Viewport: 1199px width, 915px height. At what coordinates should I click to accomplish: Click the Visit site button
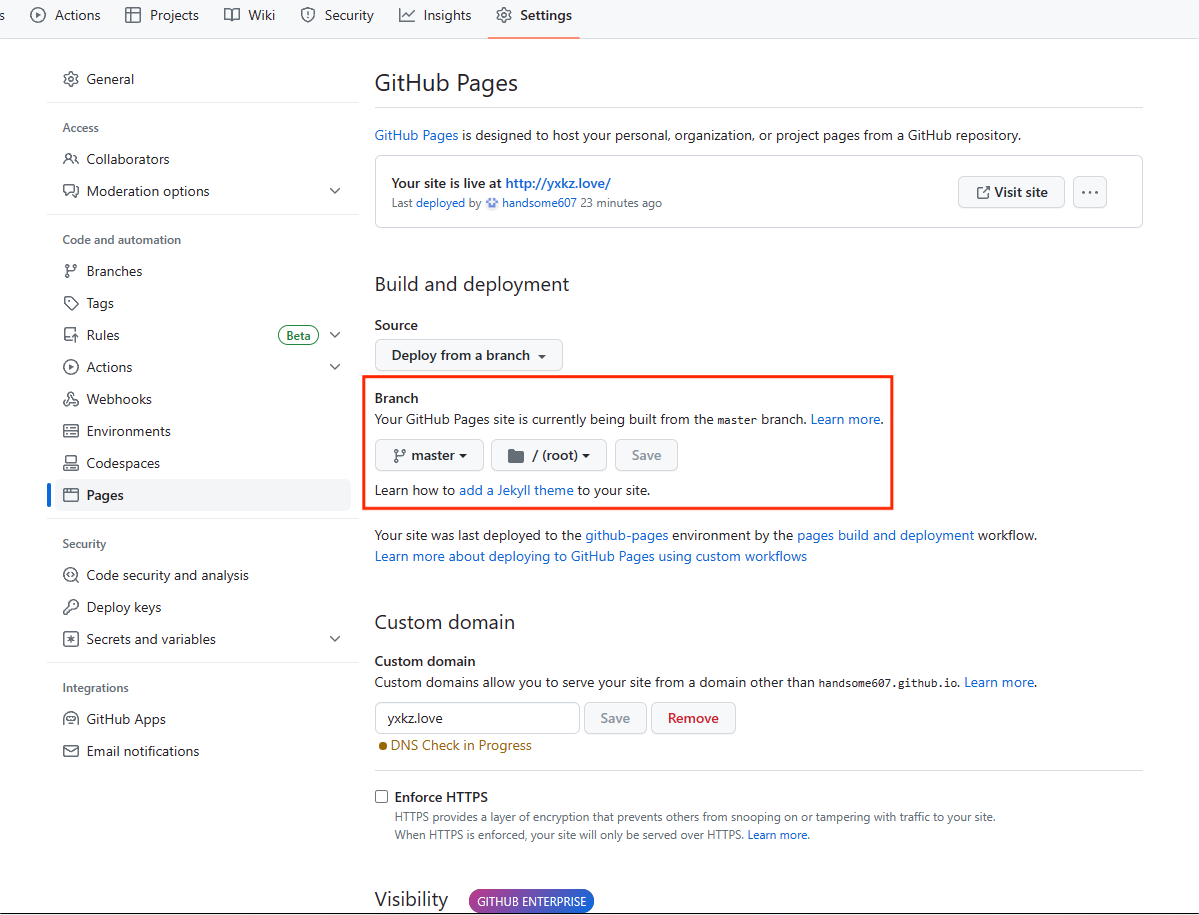point(1011,192)
